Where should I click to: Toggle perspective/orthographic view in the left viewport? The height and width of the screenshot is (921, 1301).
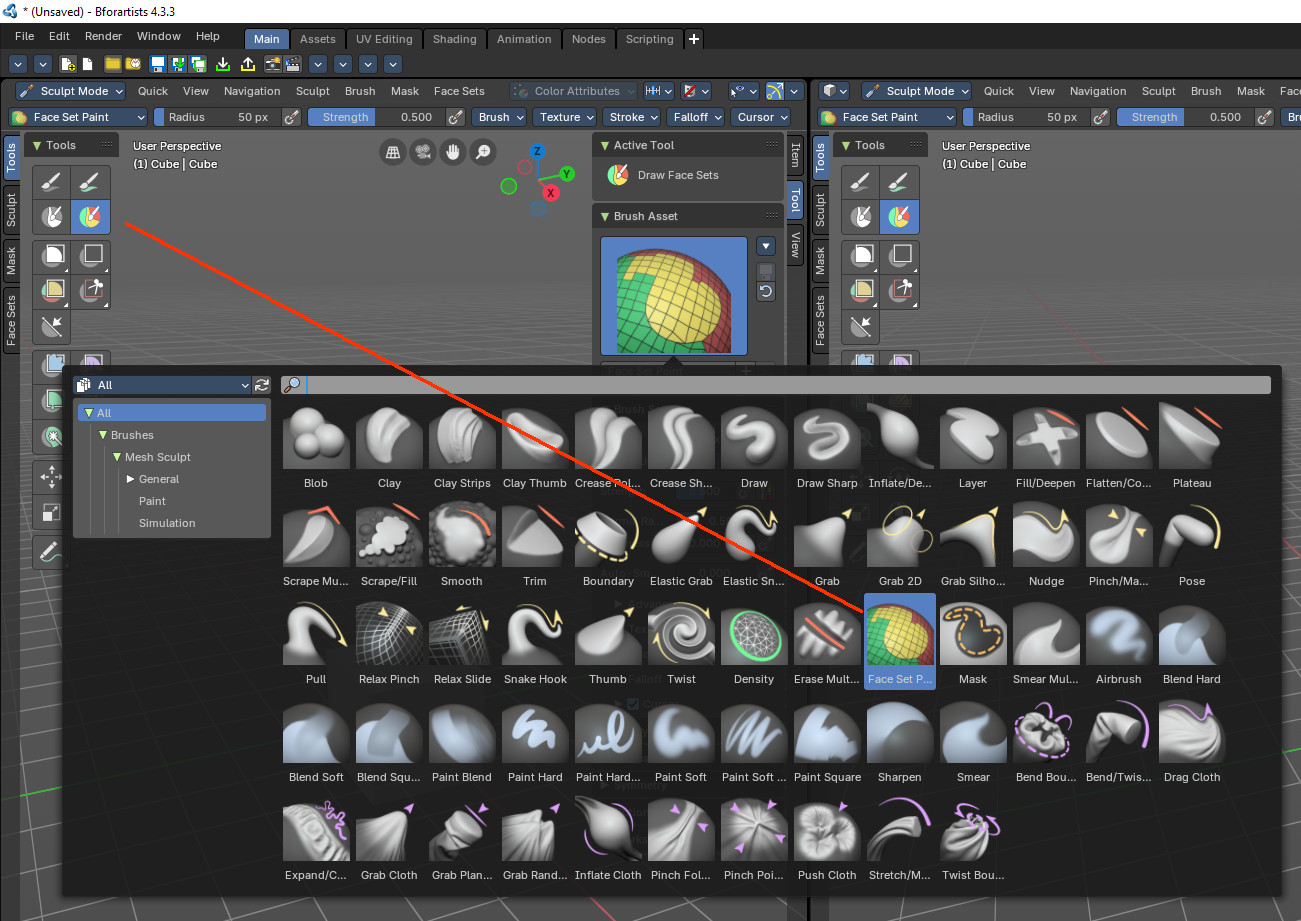pos(393,152)
